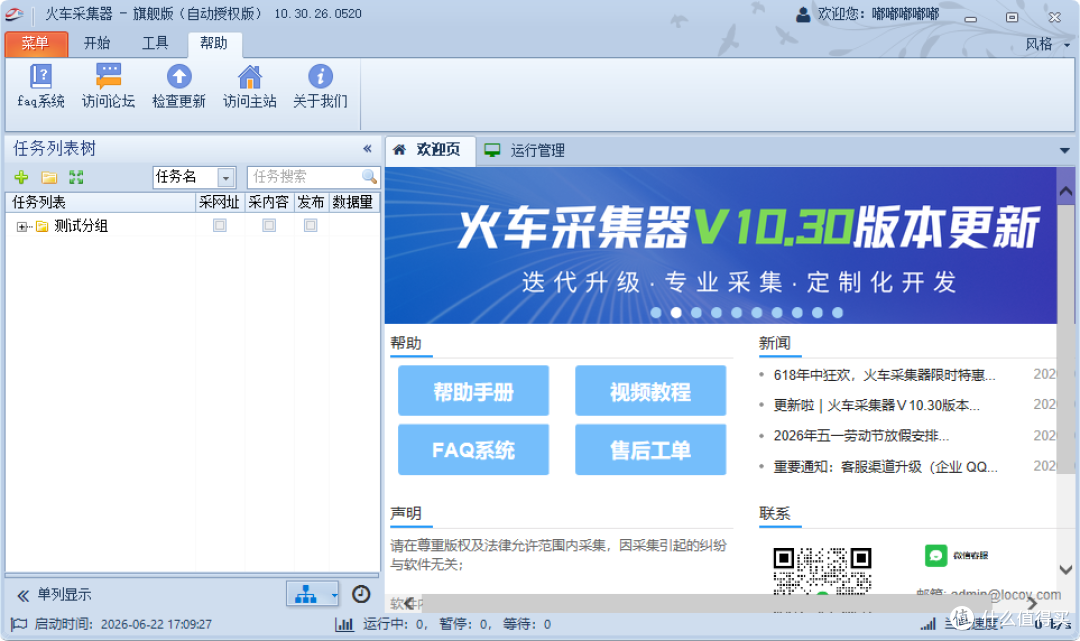1080x641 pixels.
Task: Open the tree view mode dropdown arrow
Action: pos(334,594)
